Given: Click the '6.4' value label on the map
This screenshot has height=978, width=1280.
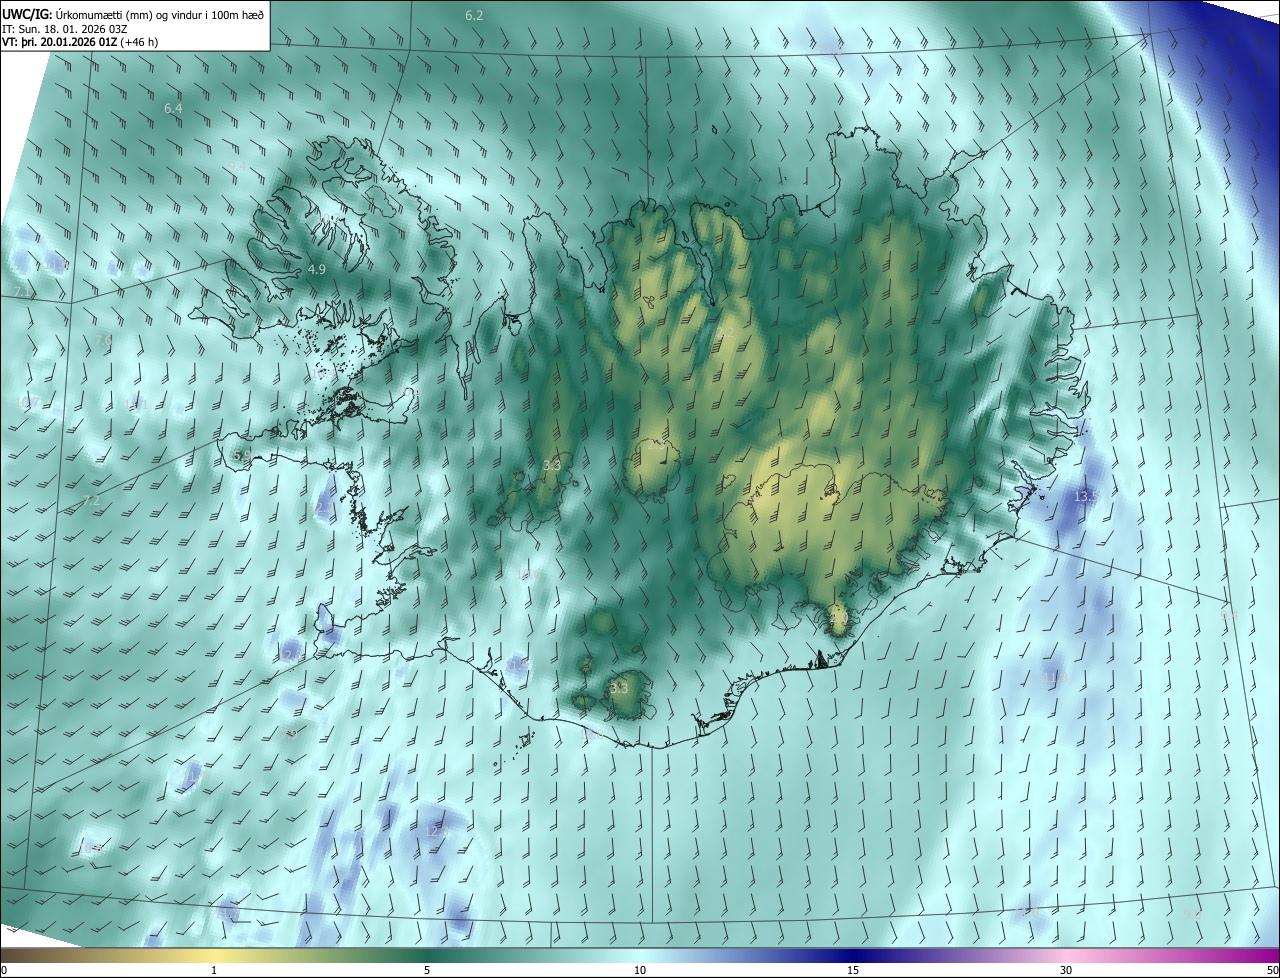Looking at the screenshot, I should click(173, 108).
